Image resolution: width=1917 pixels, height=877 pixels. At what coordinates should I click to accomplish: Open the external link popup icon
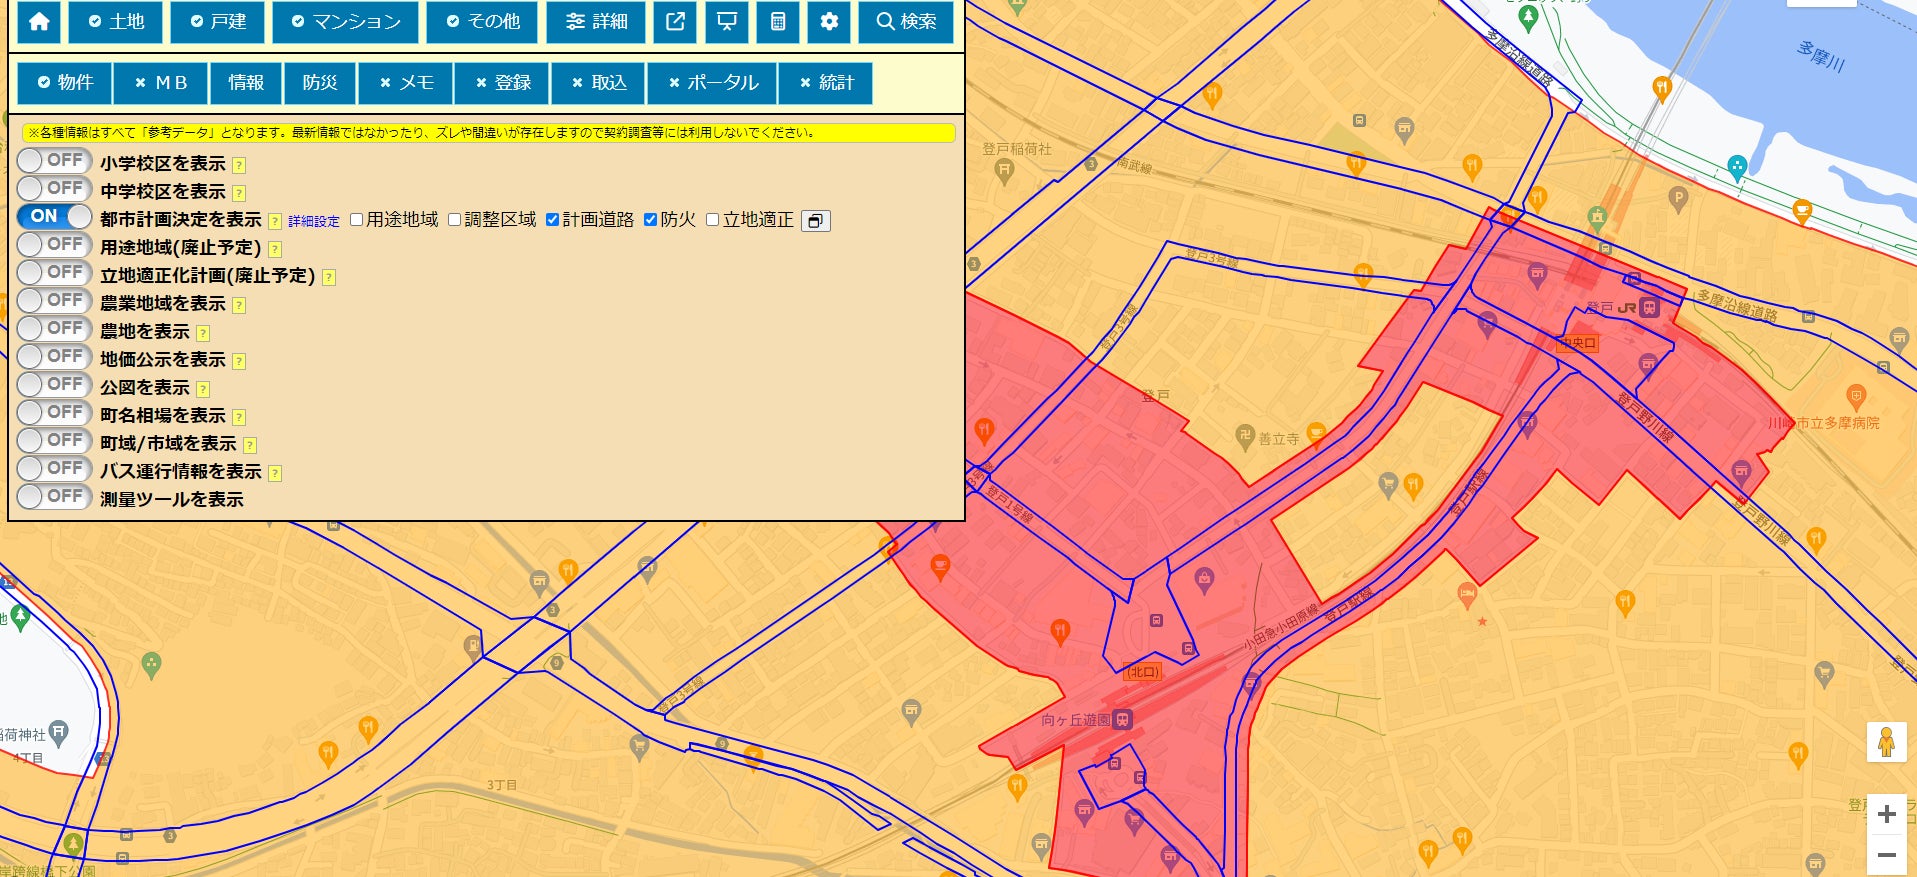pos(676,22)
